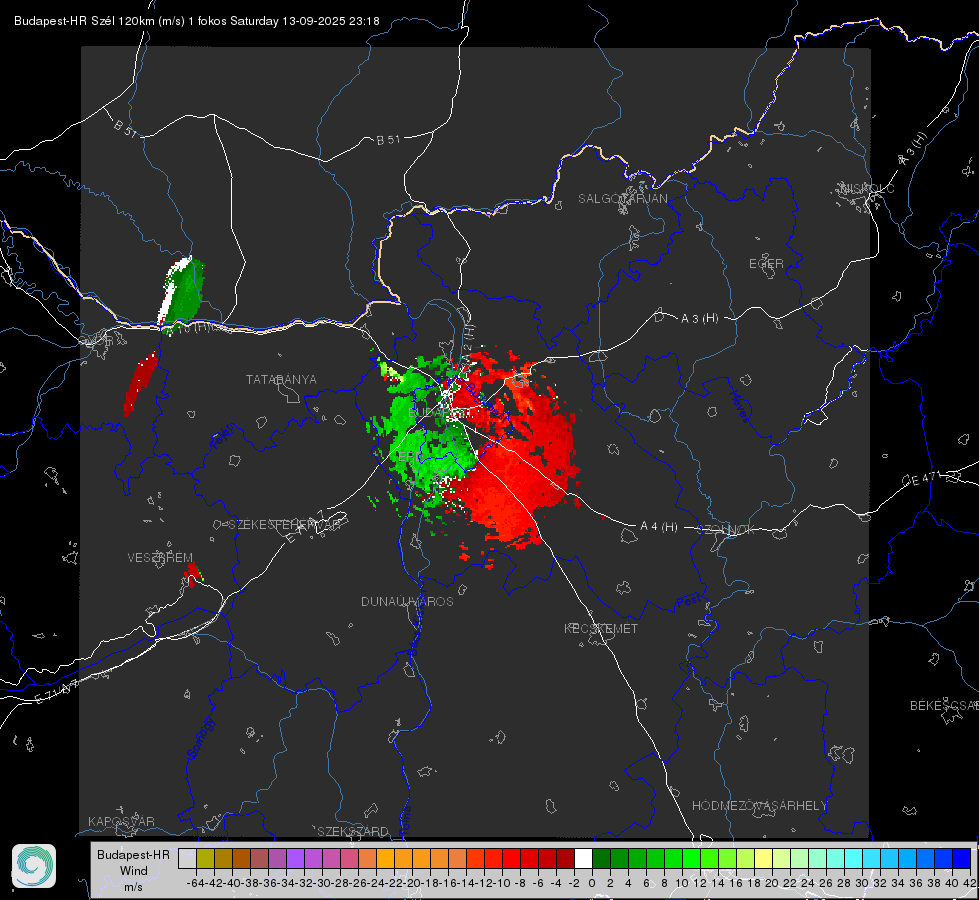Click the SZEKSZÁRD city label

(353, 831)
